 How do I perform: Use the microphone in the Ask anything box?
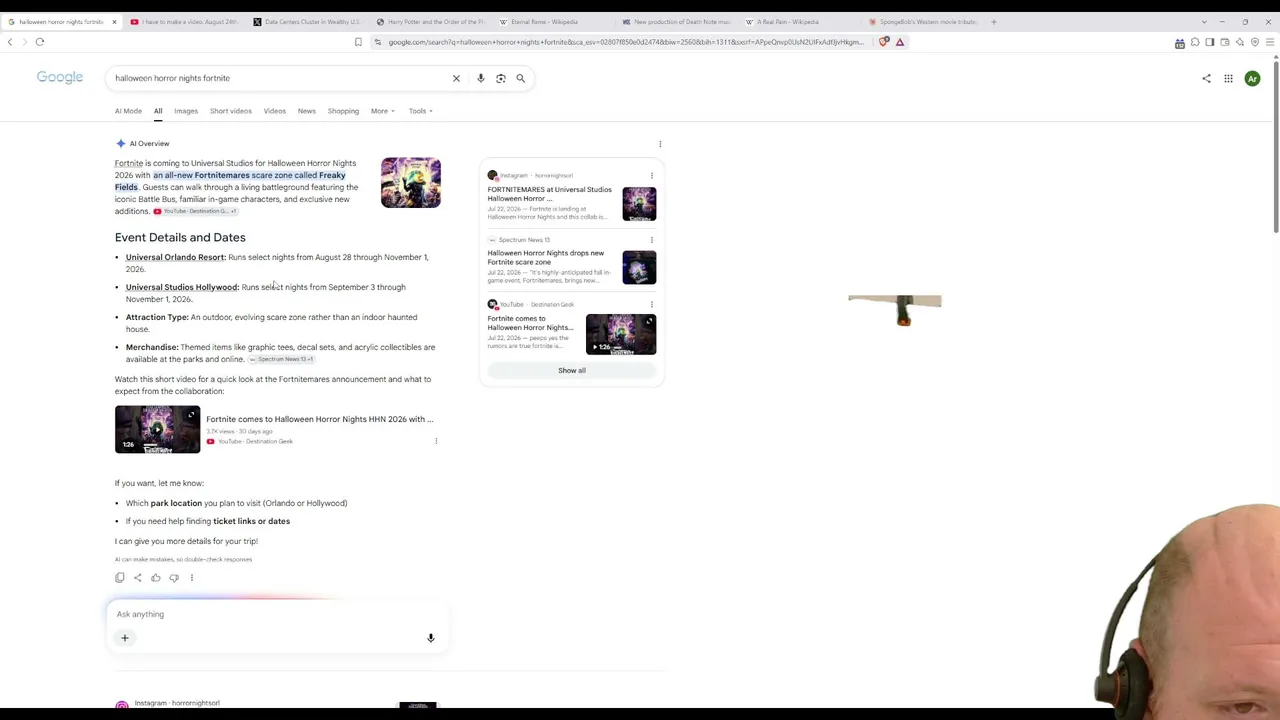tap(431, 638)
